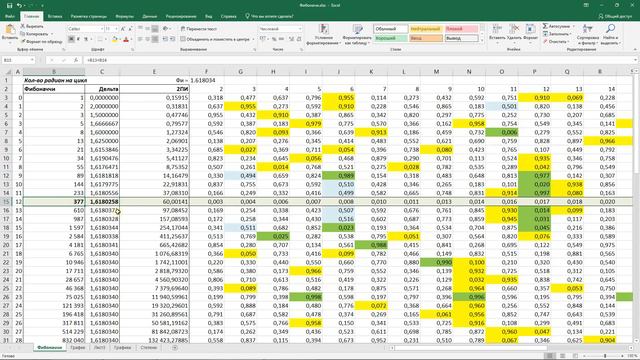Apply percent style format
640x360 pixels.
[274, 39]
